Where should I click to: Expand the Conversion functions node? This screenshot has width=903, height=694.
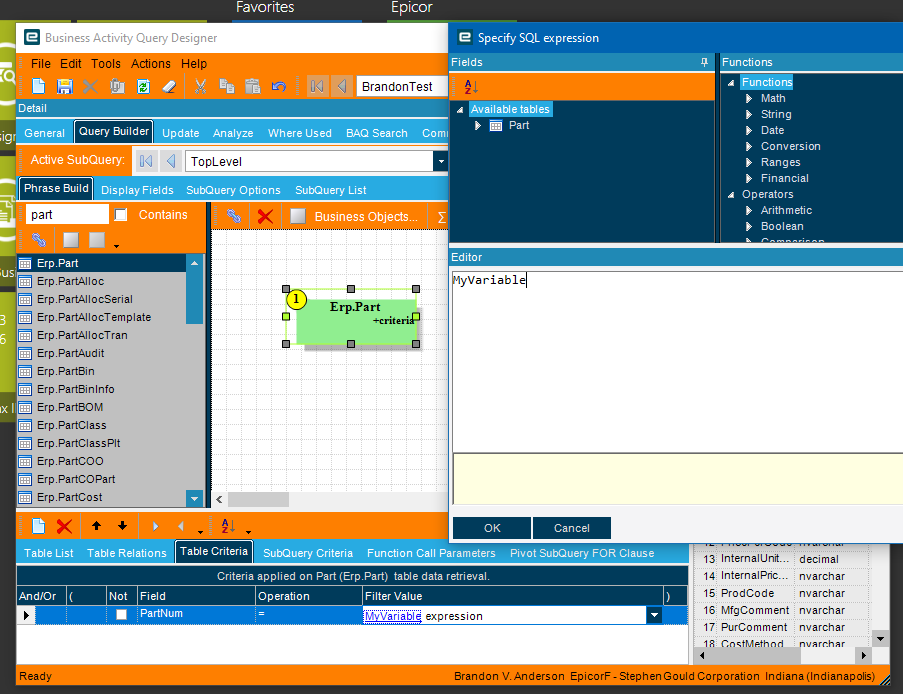[749, 146]
